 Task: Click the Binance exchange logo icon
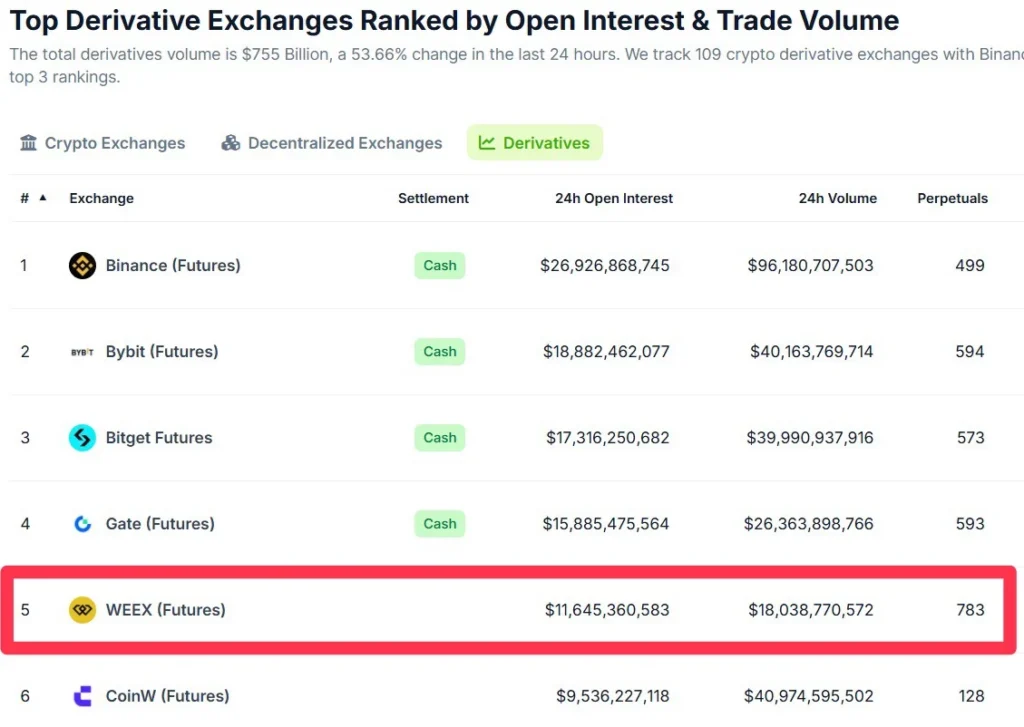(x=82, y=265)
